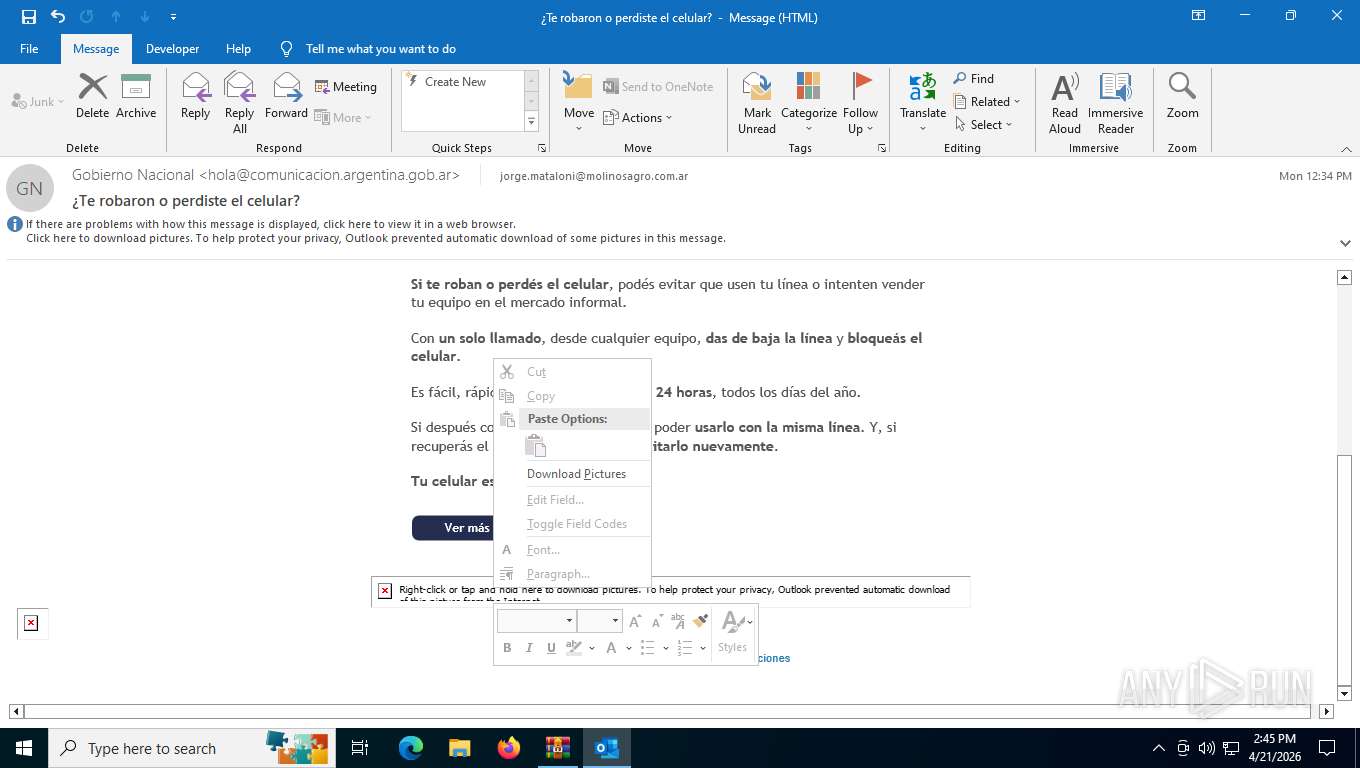This screenshot has height=768, width=1360.
Task: Open Immersive Reader
Action: coord(1116,102)
